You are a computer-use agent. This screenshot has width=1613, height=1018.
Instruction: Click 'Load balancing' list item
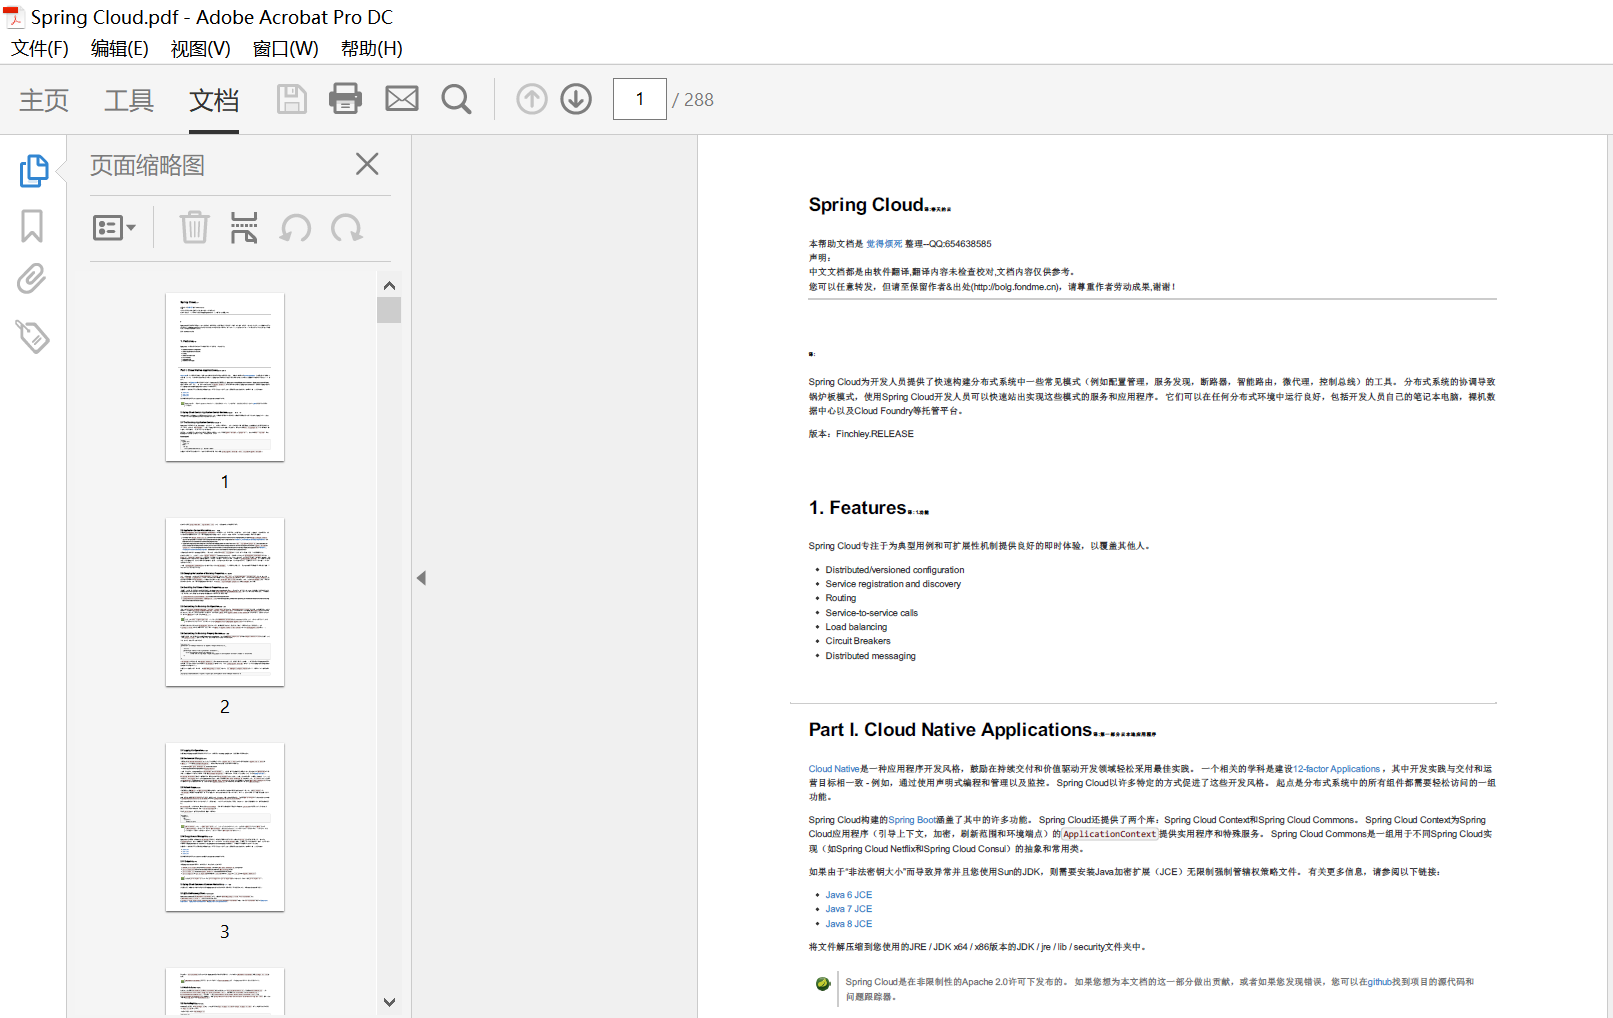856,627
